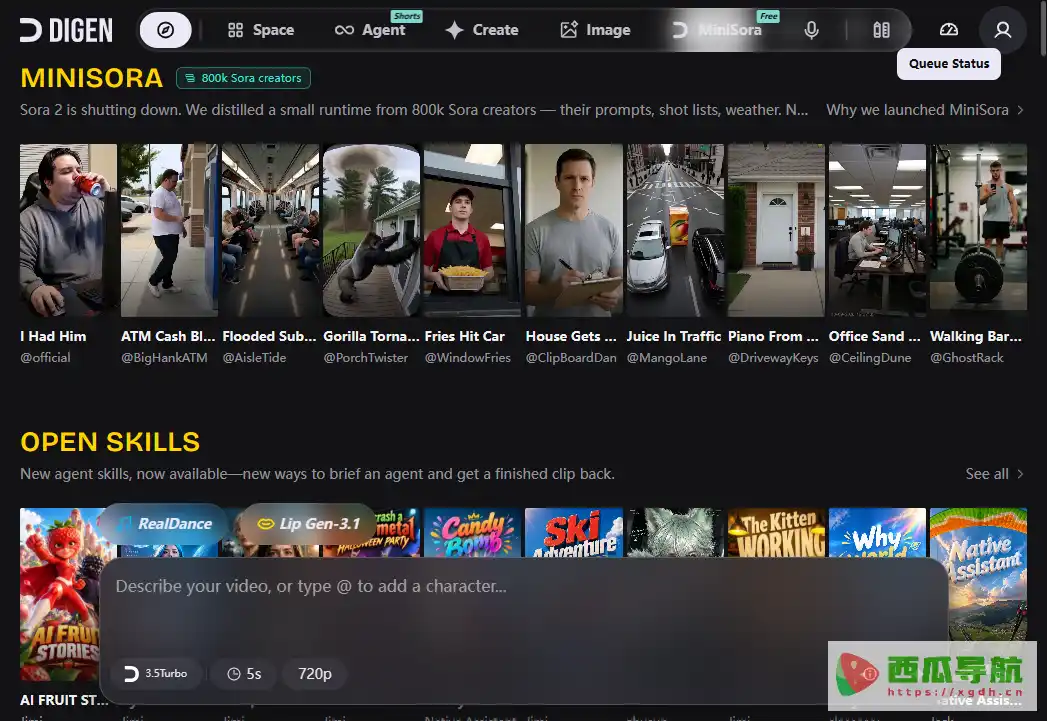The width and height of the screenshot is (1047, 721).
Task: Change the 5s duration setting
Action: [x=244, y=674]
